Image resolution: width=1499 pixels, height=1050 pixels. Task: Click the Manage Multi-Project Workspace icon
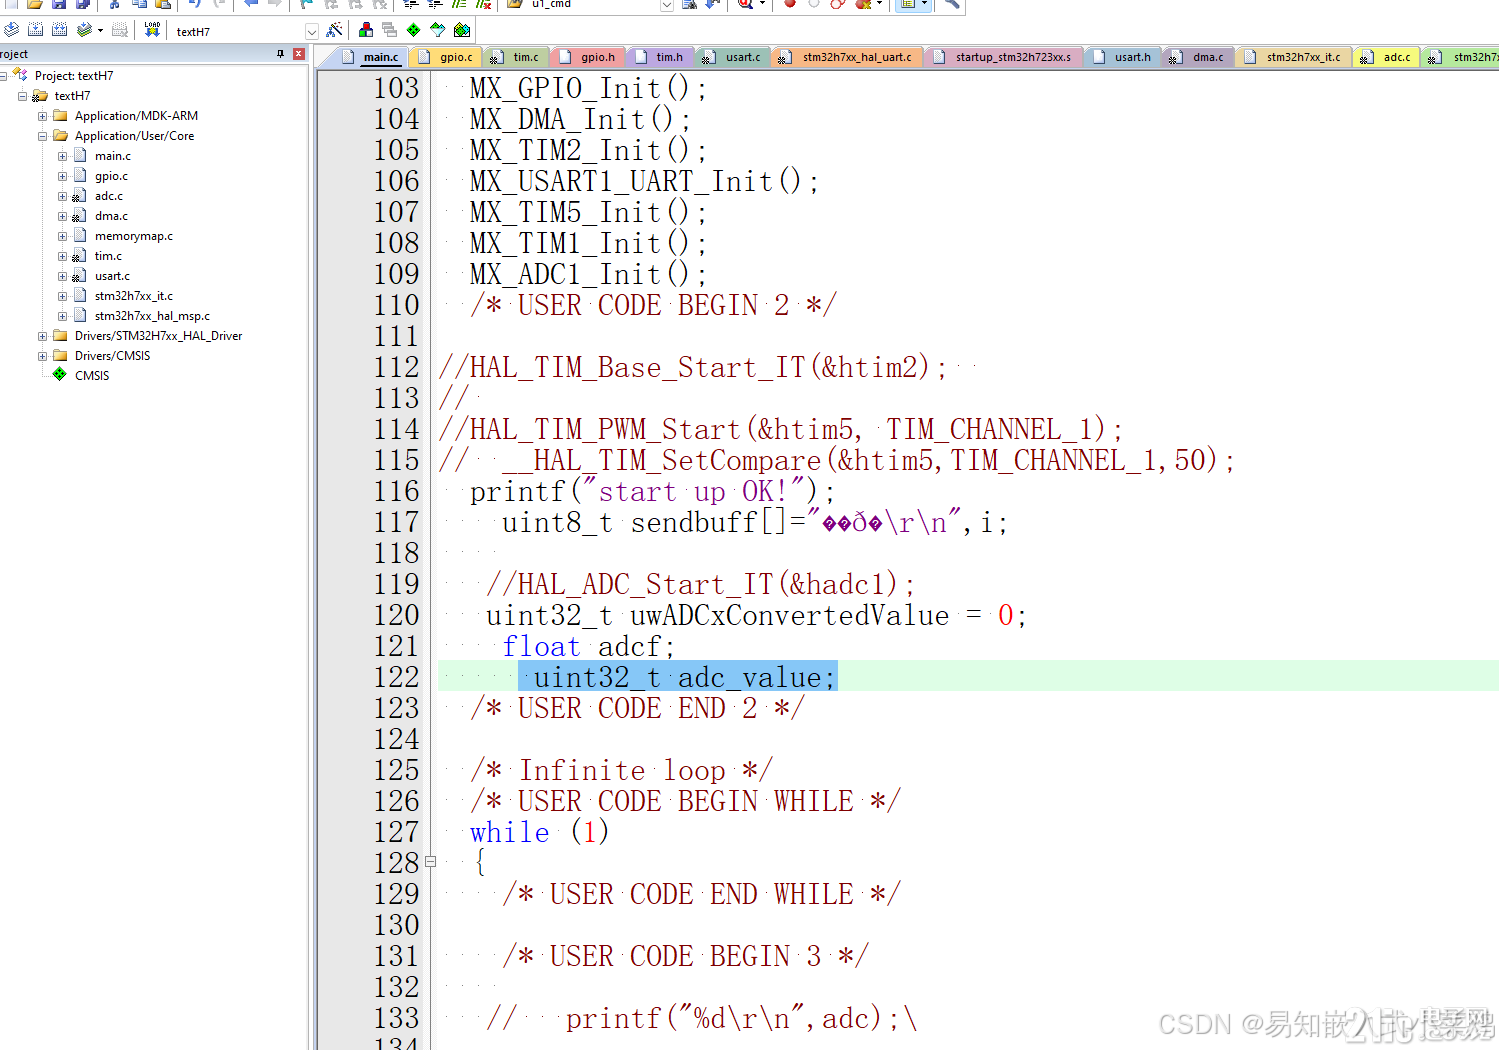[x=389, y=30]
